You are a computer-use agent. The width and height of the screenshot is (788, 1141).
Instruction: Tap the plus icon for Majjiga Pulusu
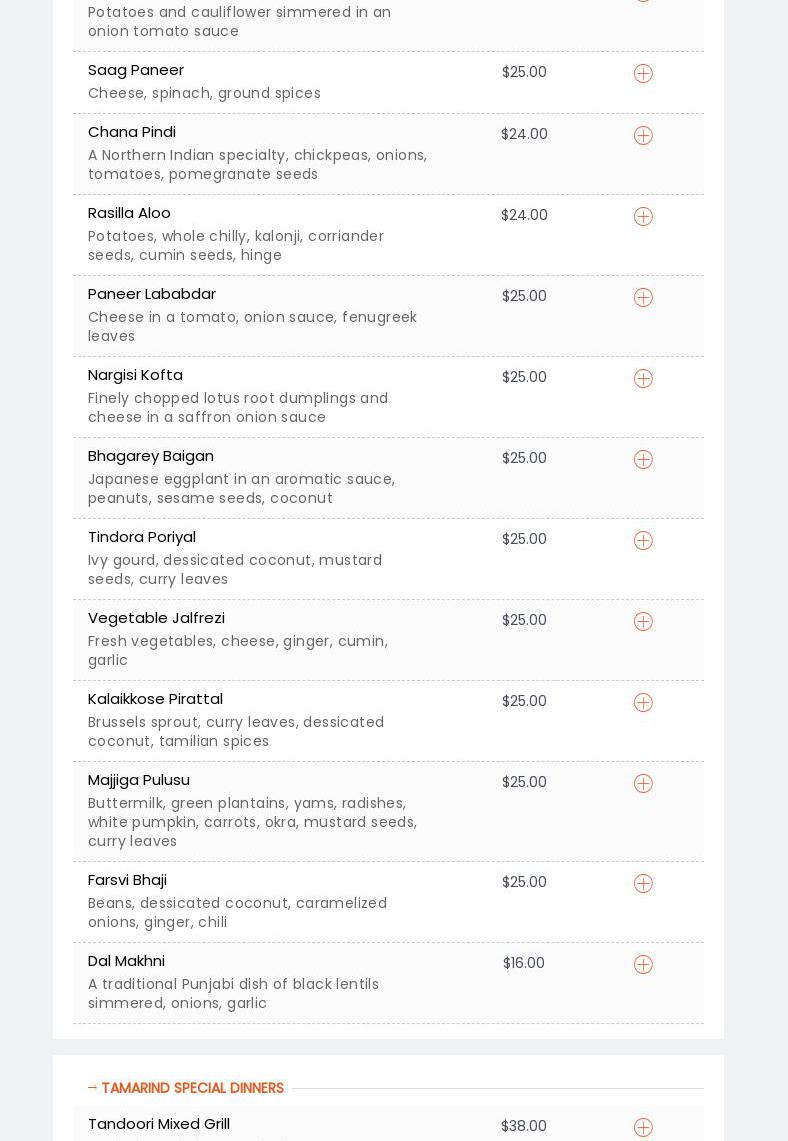(643, 784)
